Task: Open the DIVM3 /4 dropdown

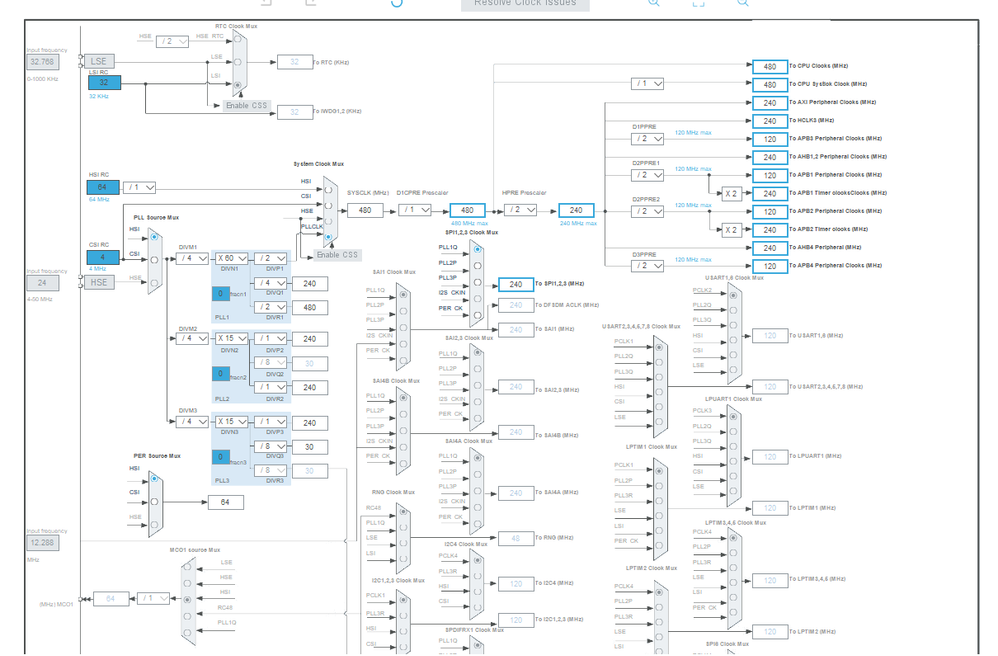Action: (x=192, y=422)
